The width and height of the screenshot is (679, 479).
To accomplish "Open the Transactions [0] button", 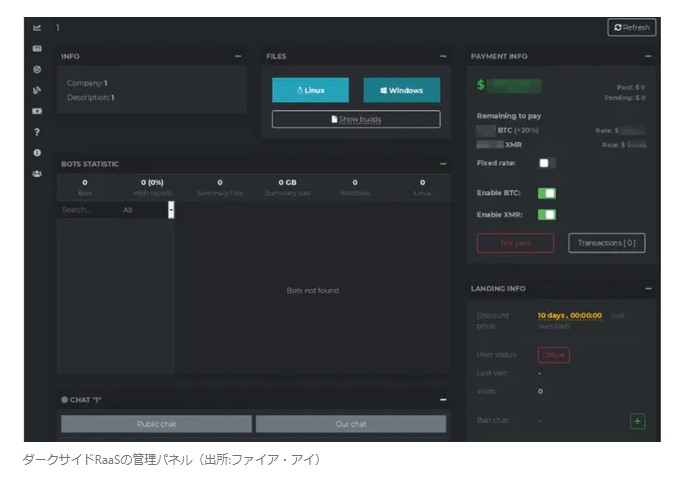I will pos(606,243).
